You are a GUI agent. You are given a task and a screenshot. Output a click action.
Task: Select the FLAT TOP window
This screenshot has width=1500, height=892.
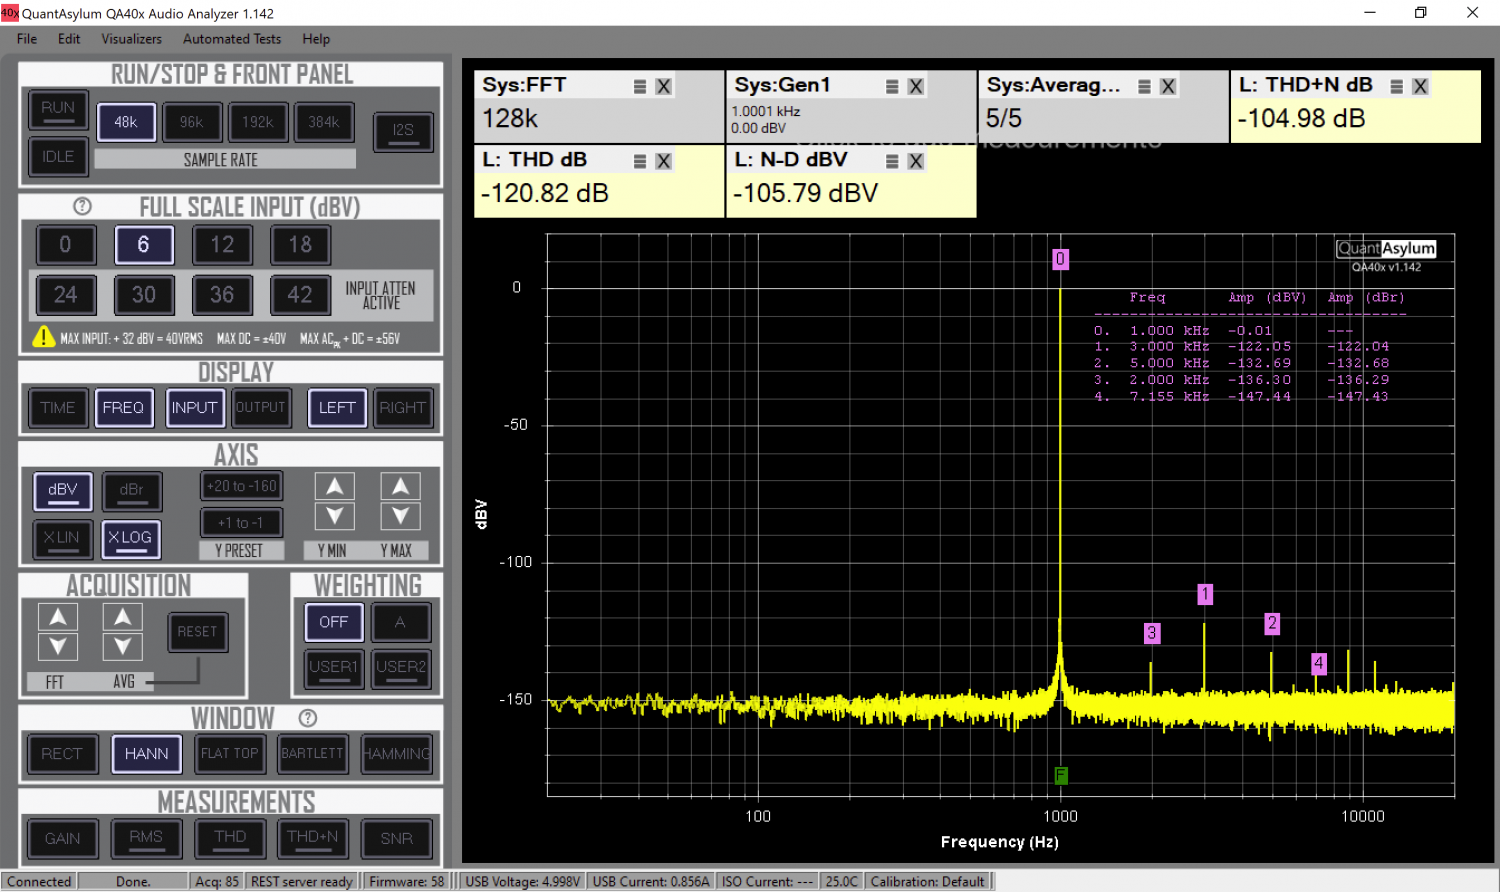(x=230, y=754)
